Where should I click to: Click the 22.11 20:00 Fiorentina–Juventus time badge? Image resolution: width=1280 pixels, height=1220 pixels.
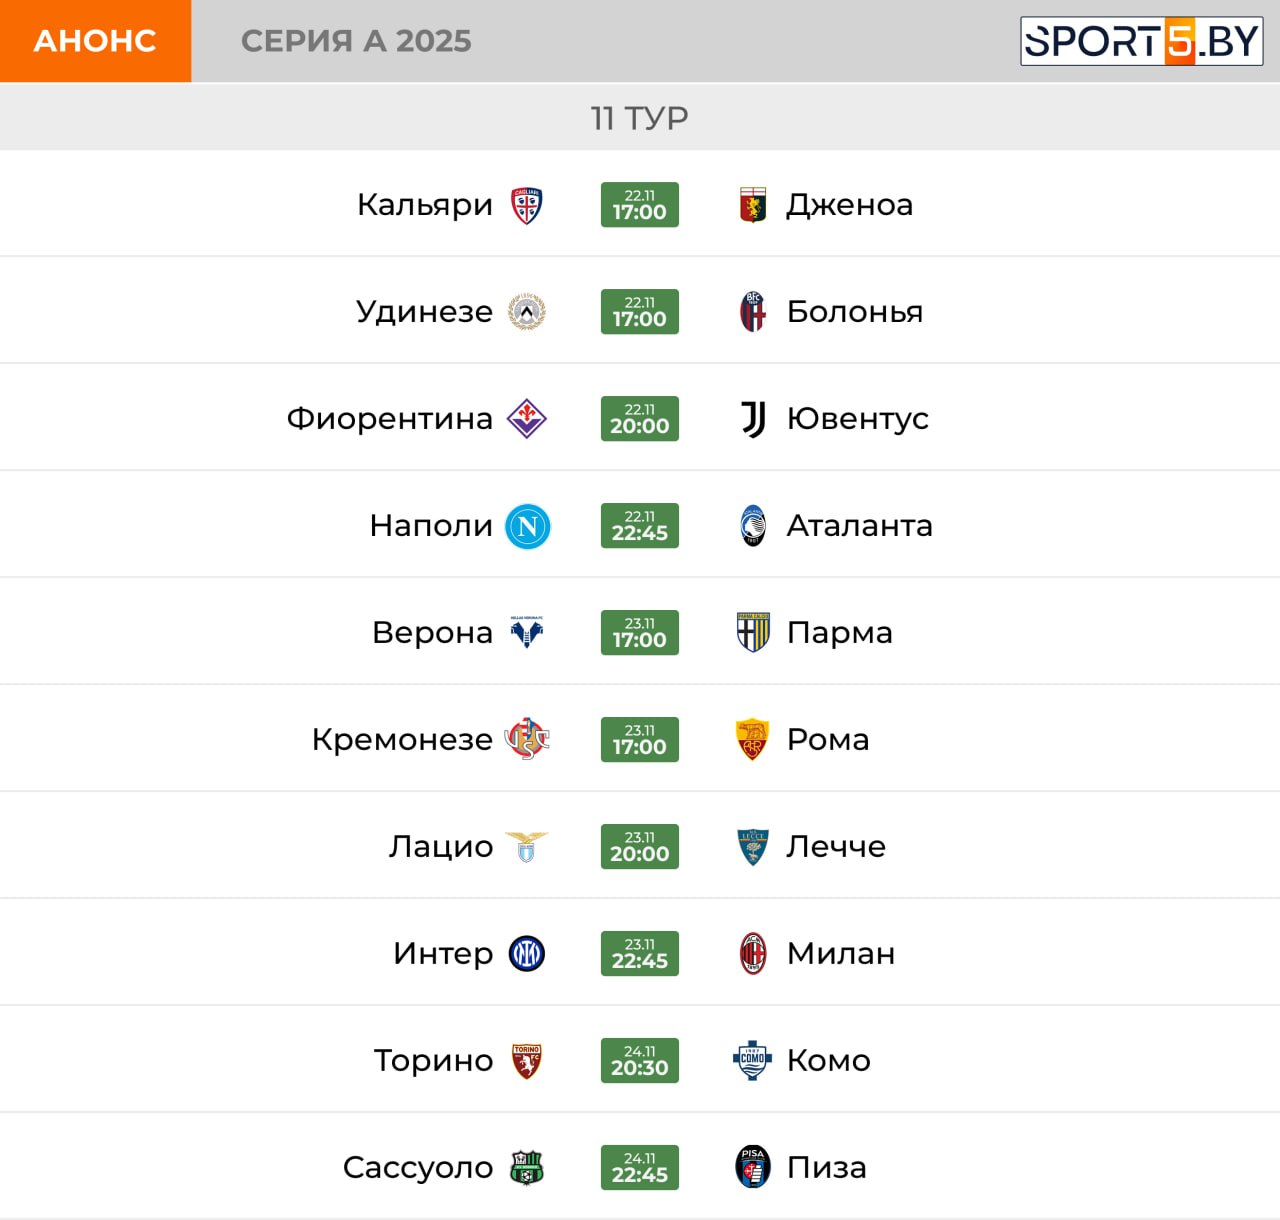[640, 419]
